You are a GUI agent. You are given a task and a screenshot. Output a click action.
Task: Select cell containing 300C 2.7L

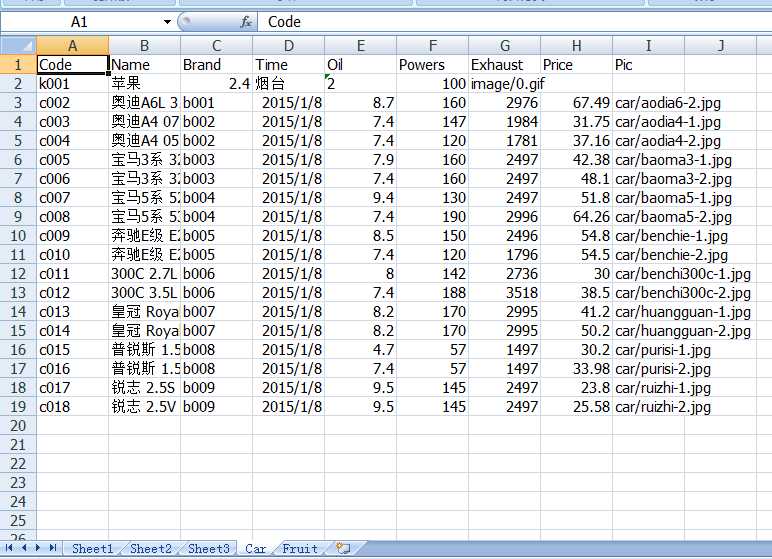pyautogui.click(x=144, y=274)
